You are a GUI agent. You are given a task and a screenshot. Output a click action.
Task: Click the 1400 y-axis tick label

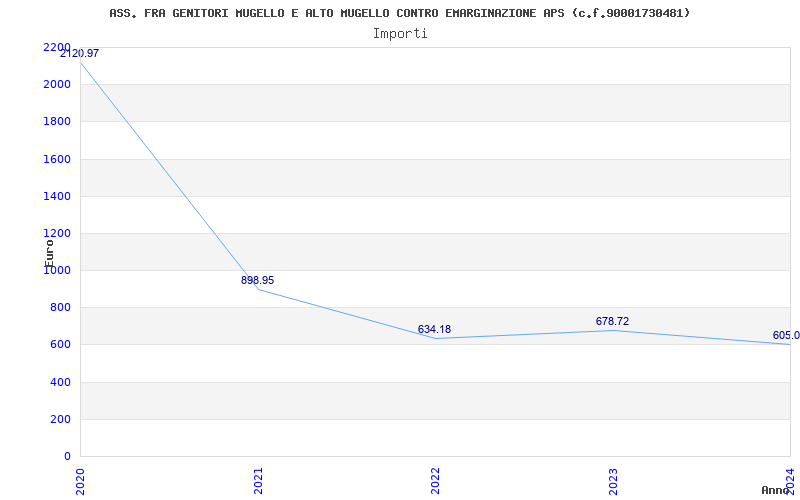point(57,196)
